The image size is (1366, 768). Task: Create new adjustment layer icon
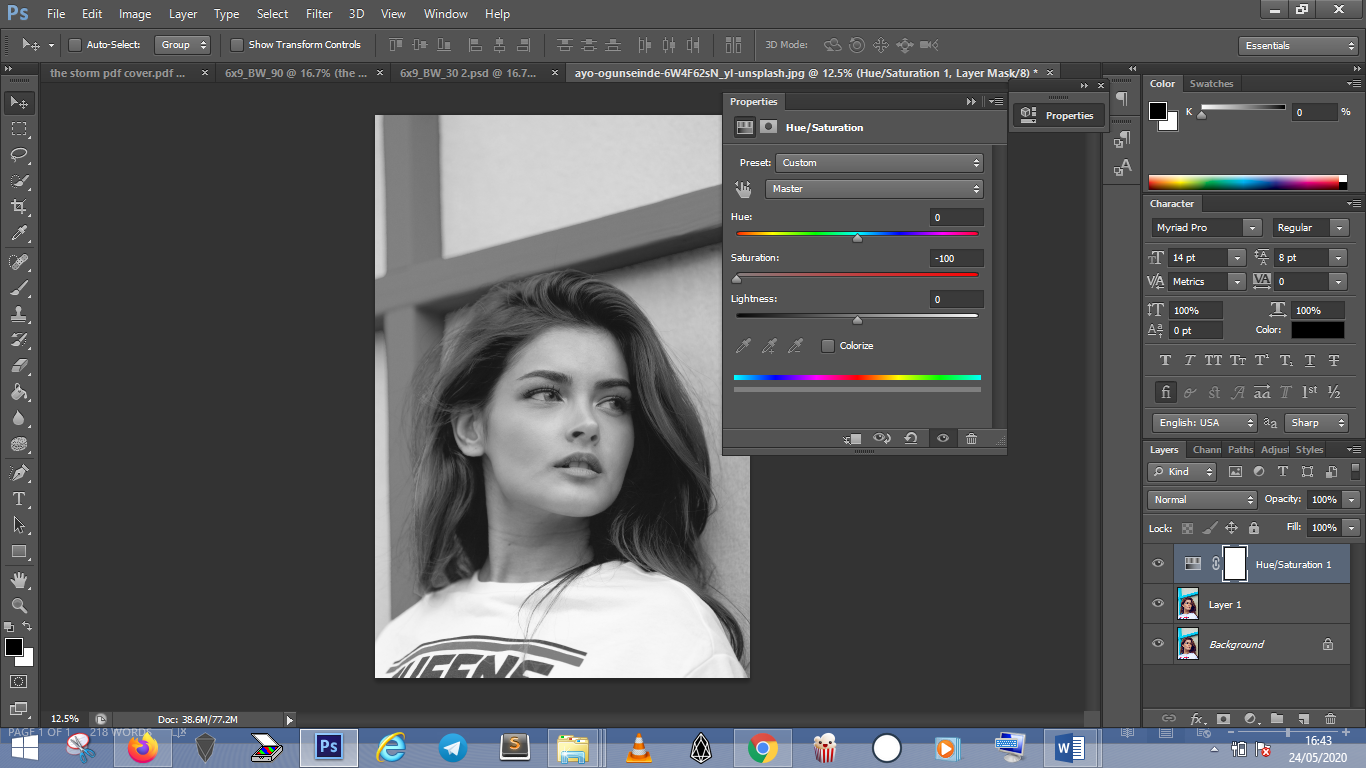1250,718
